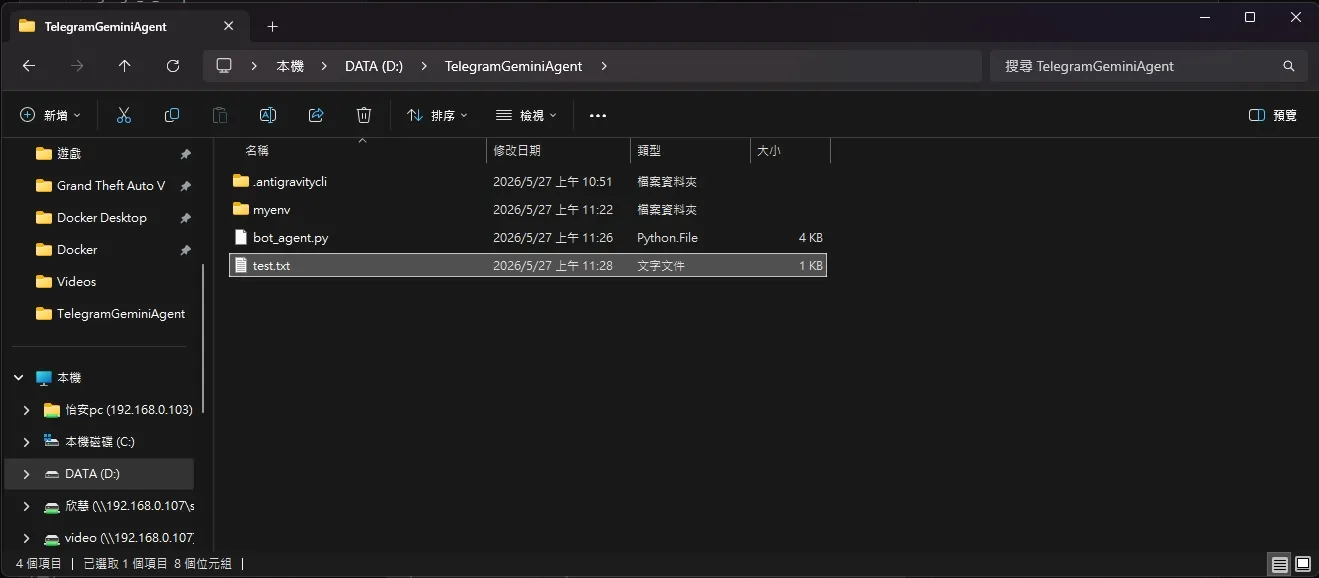1319x578 pixels.
Task: Toggle the 預覽 preview pane
Action: coord(1273,115)
